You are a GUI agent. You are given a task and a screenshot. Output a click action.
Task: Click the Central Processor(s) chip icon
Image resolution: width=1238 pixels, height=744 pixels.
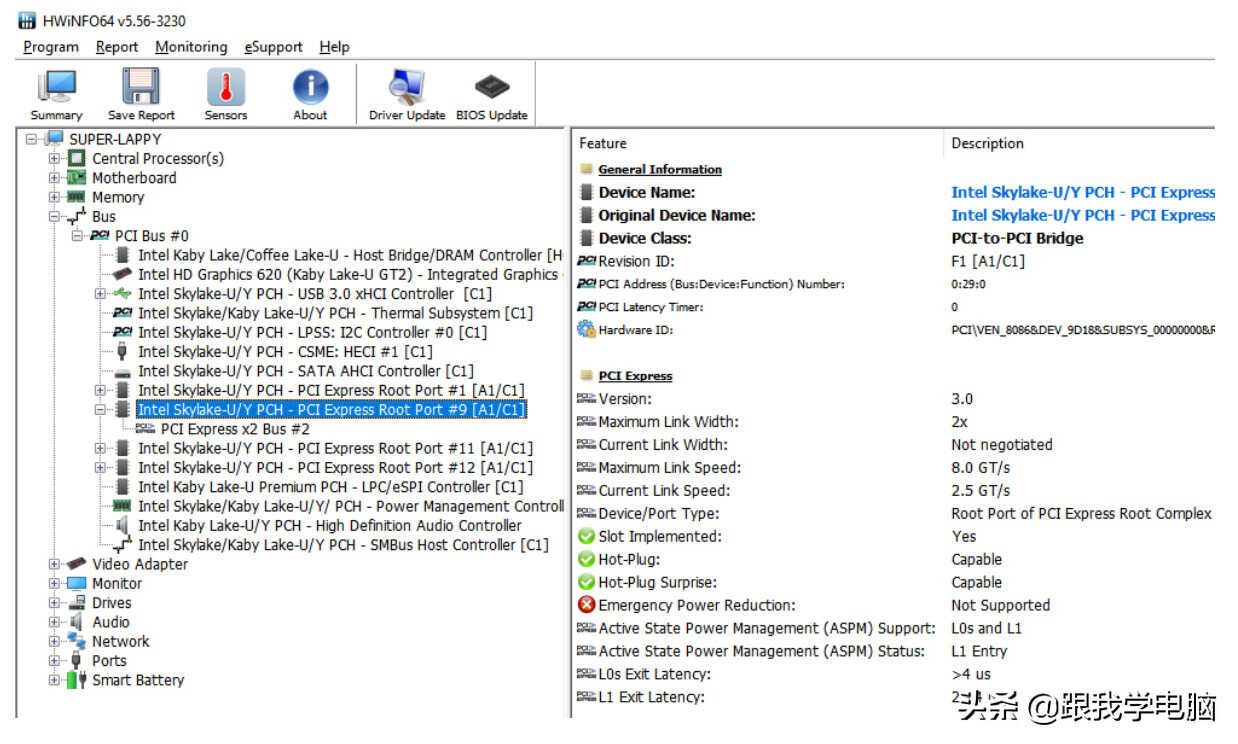77,158
